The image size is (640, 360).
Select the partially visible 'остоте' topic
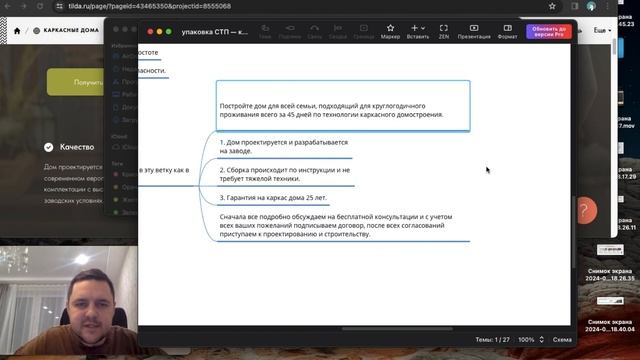click(148, 53)
